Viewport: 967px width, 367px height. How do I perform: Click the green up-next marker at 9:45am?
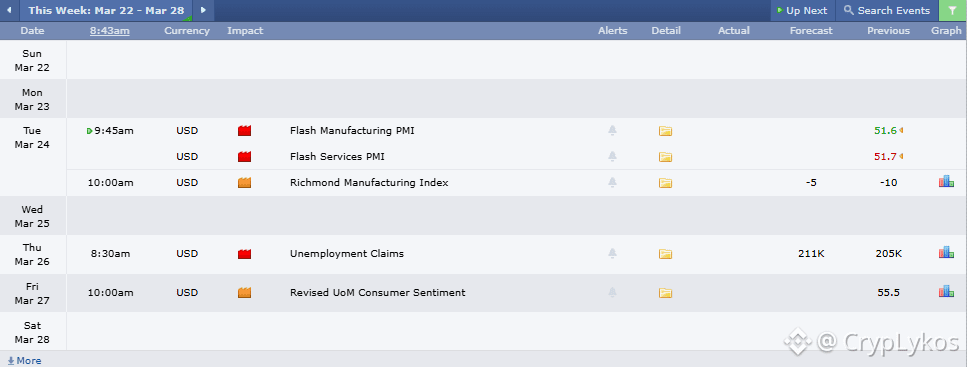(x=90, y=131)
